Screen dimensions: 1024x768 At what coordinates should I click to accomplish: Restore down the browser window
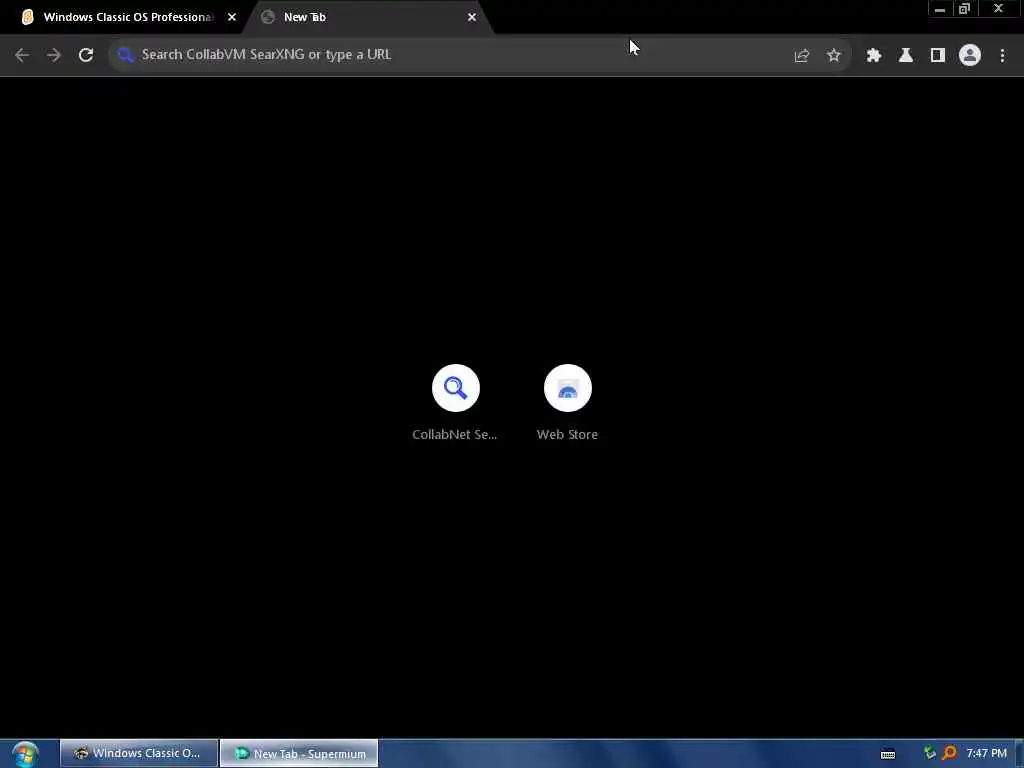pos(965,9)
